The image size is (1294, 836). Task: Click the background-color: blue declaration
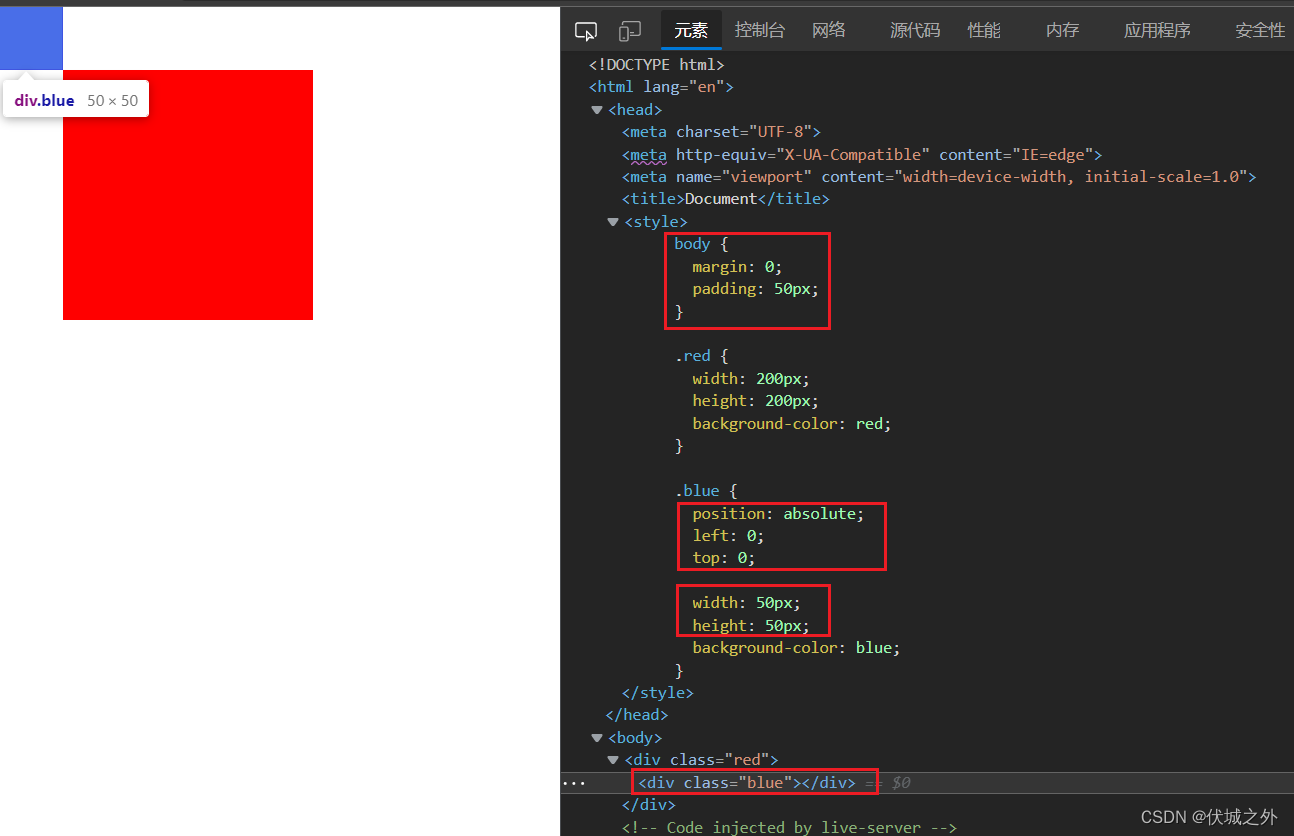tap(797, 648)
